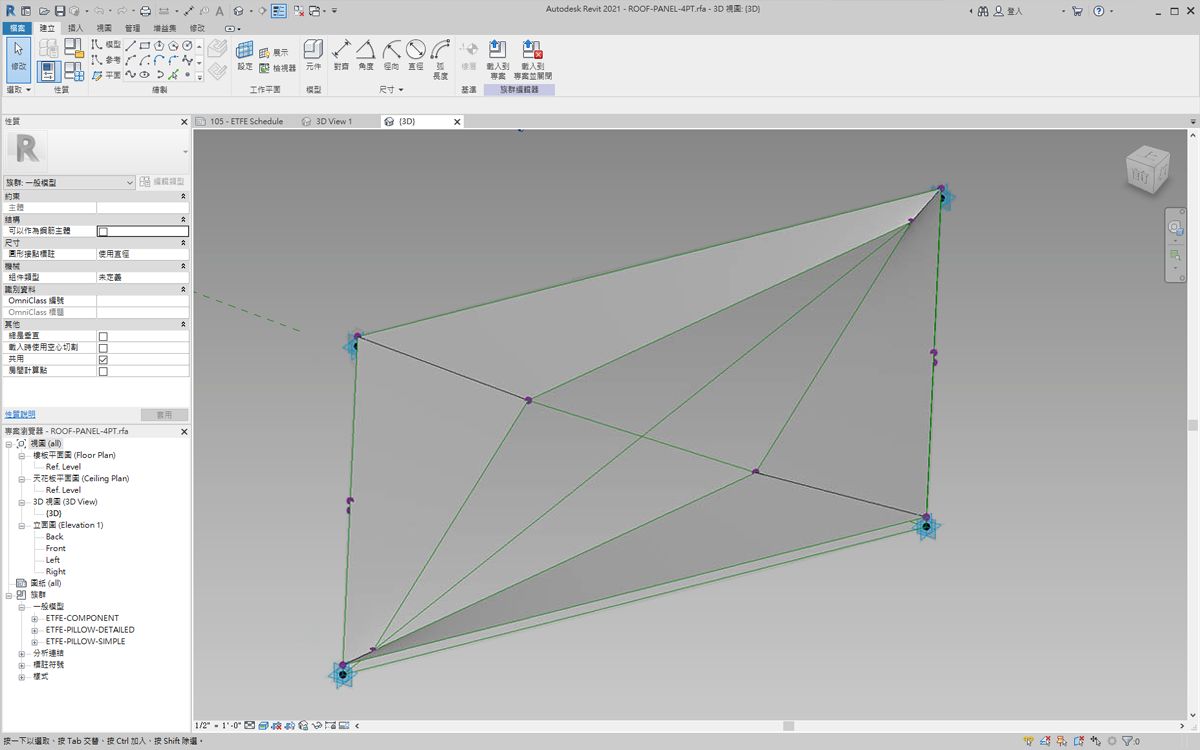Screen dimensions: 1200x750
Task: Switch to the 3D View 1 tab
Action: 334,121
